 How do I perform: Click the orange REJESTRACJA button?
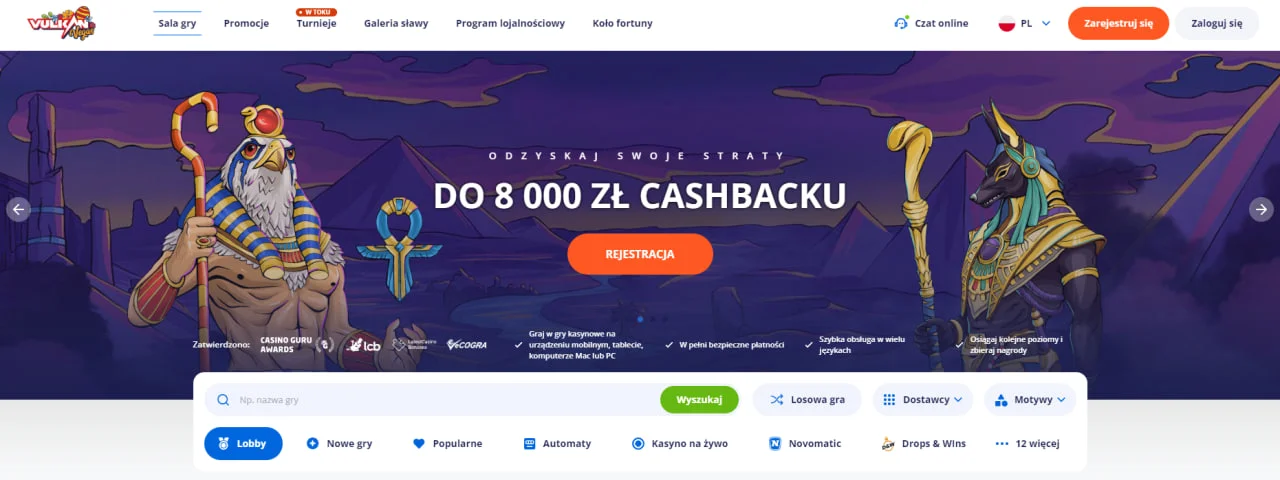pyautogui.click(x=640, y=254)
